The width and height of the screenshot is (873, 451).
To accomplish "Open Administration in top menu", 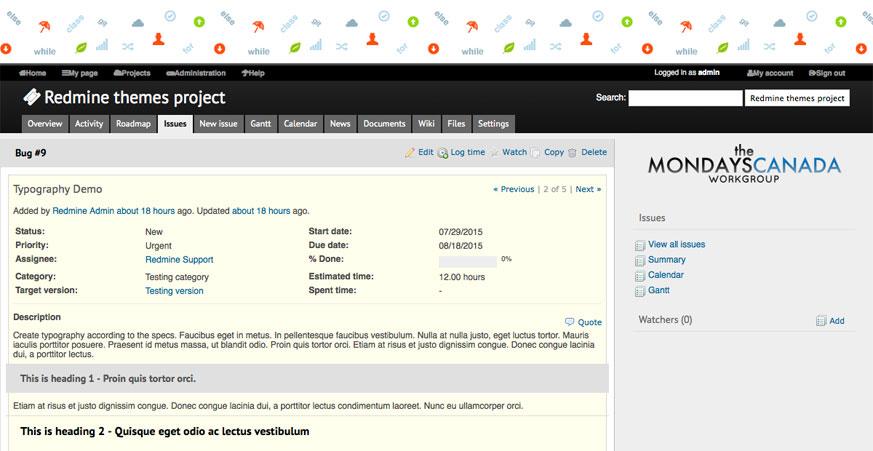I will (x=196, y=73).
